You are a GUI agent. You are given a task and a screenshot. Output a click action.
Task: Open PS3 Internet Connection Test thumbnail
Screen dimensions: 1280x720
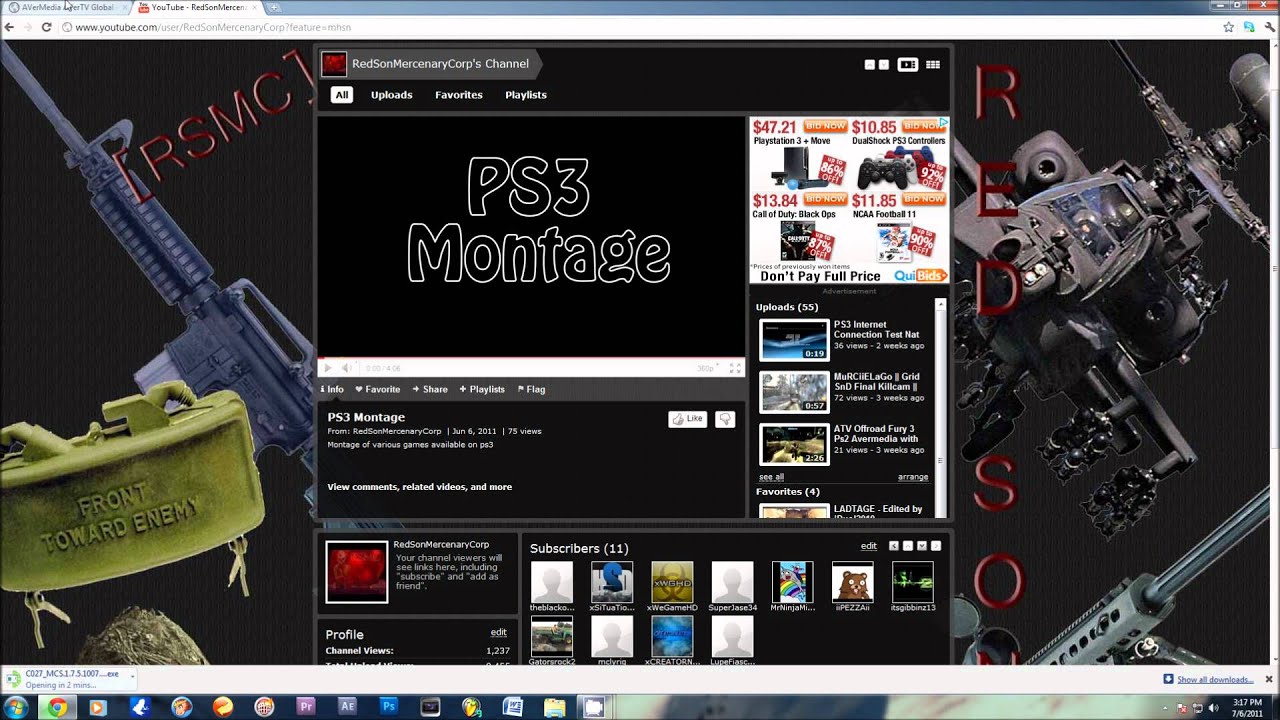click(x=794, y=340)
